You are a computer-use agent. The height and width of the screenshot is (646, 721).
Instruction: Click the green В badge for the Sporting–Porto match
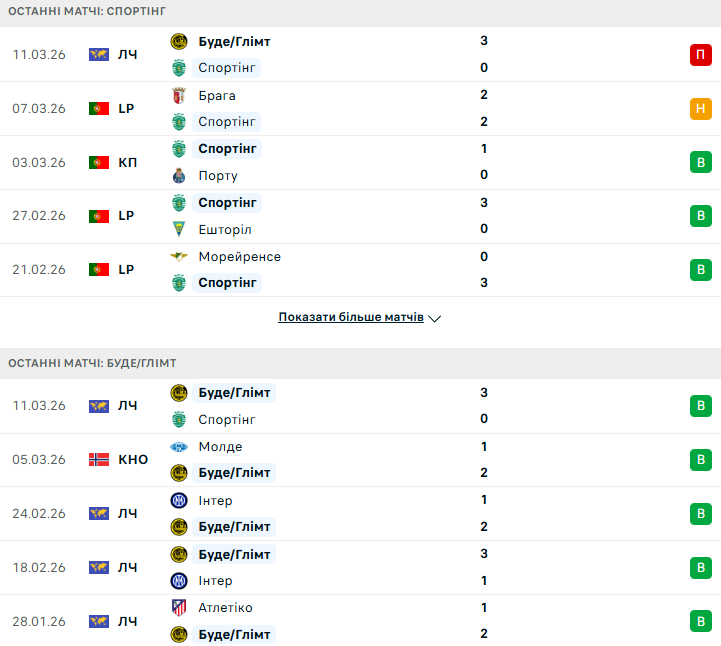(x=700, y=162)
